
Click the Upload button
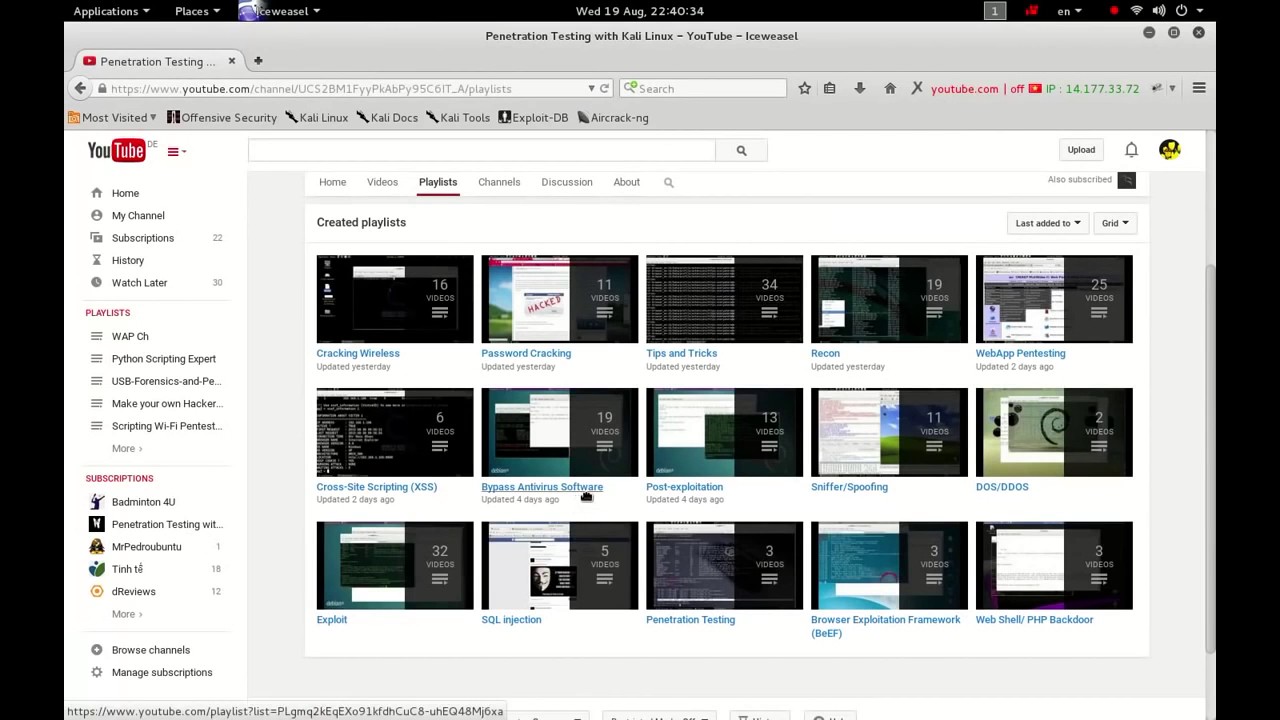1081,150
